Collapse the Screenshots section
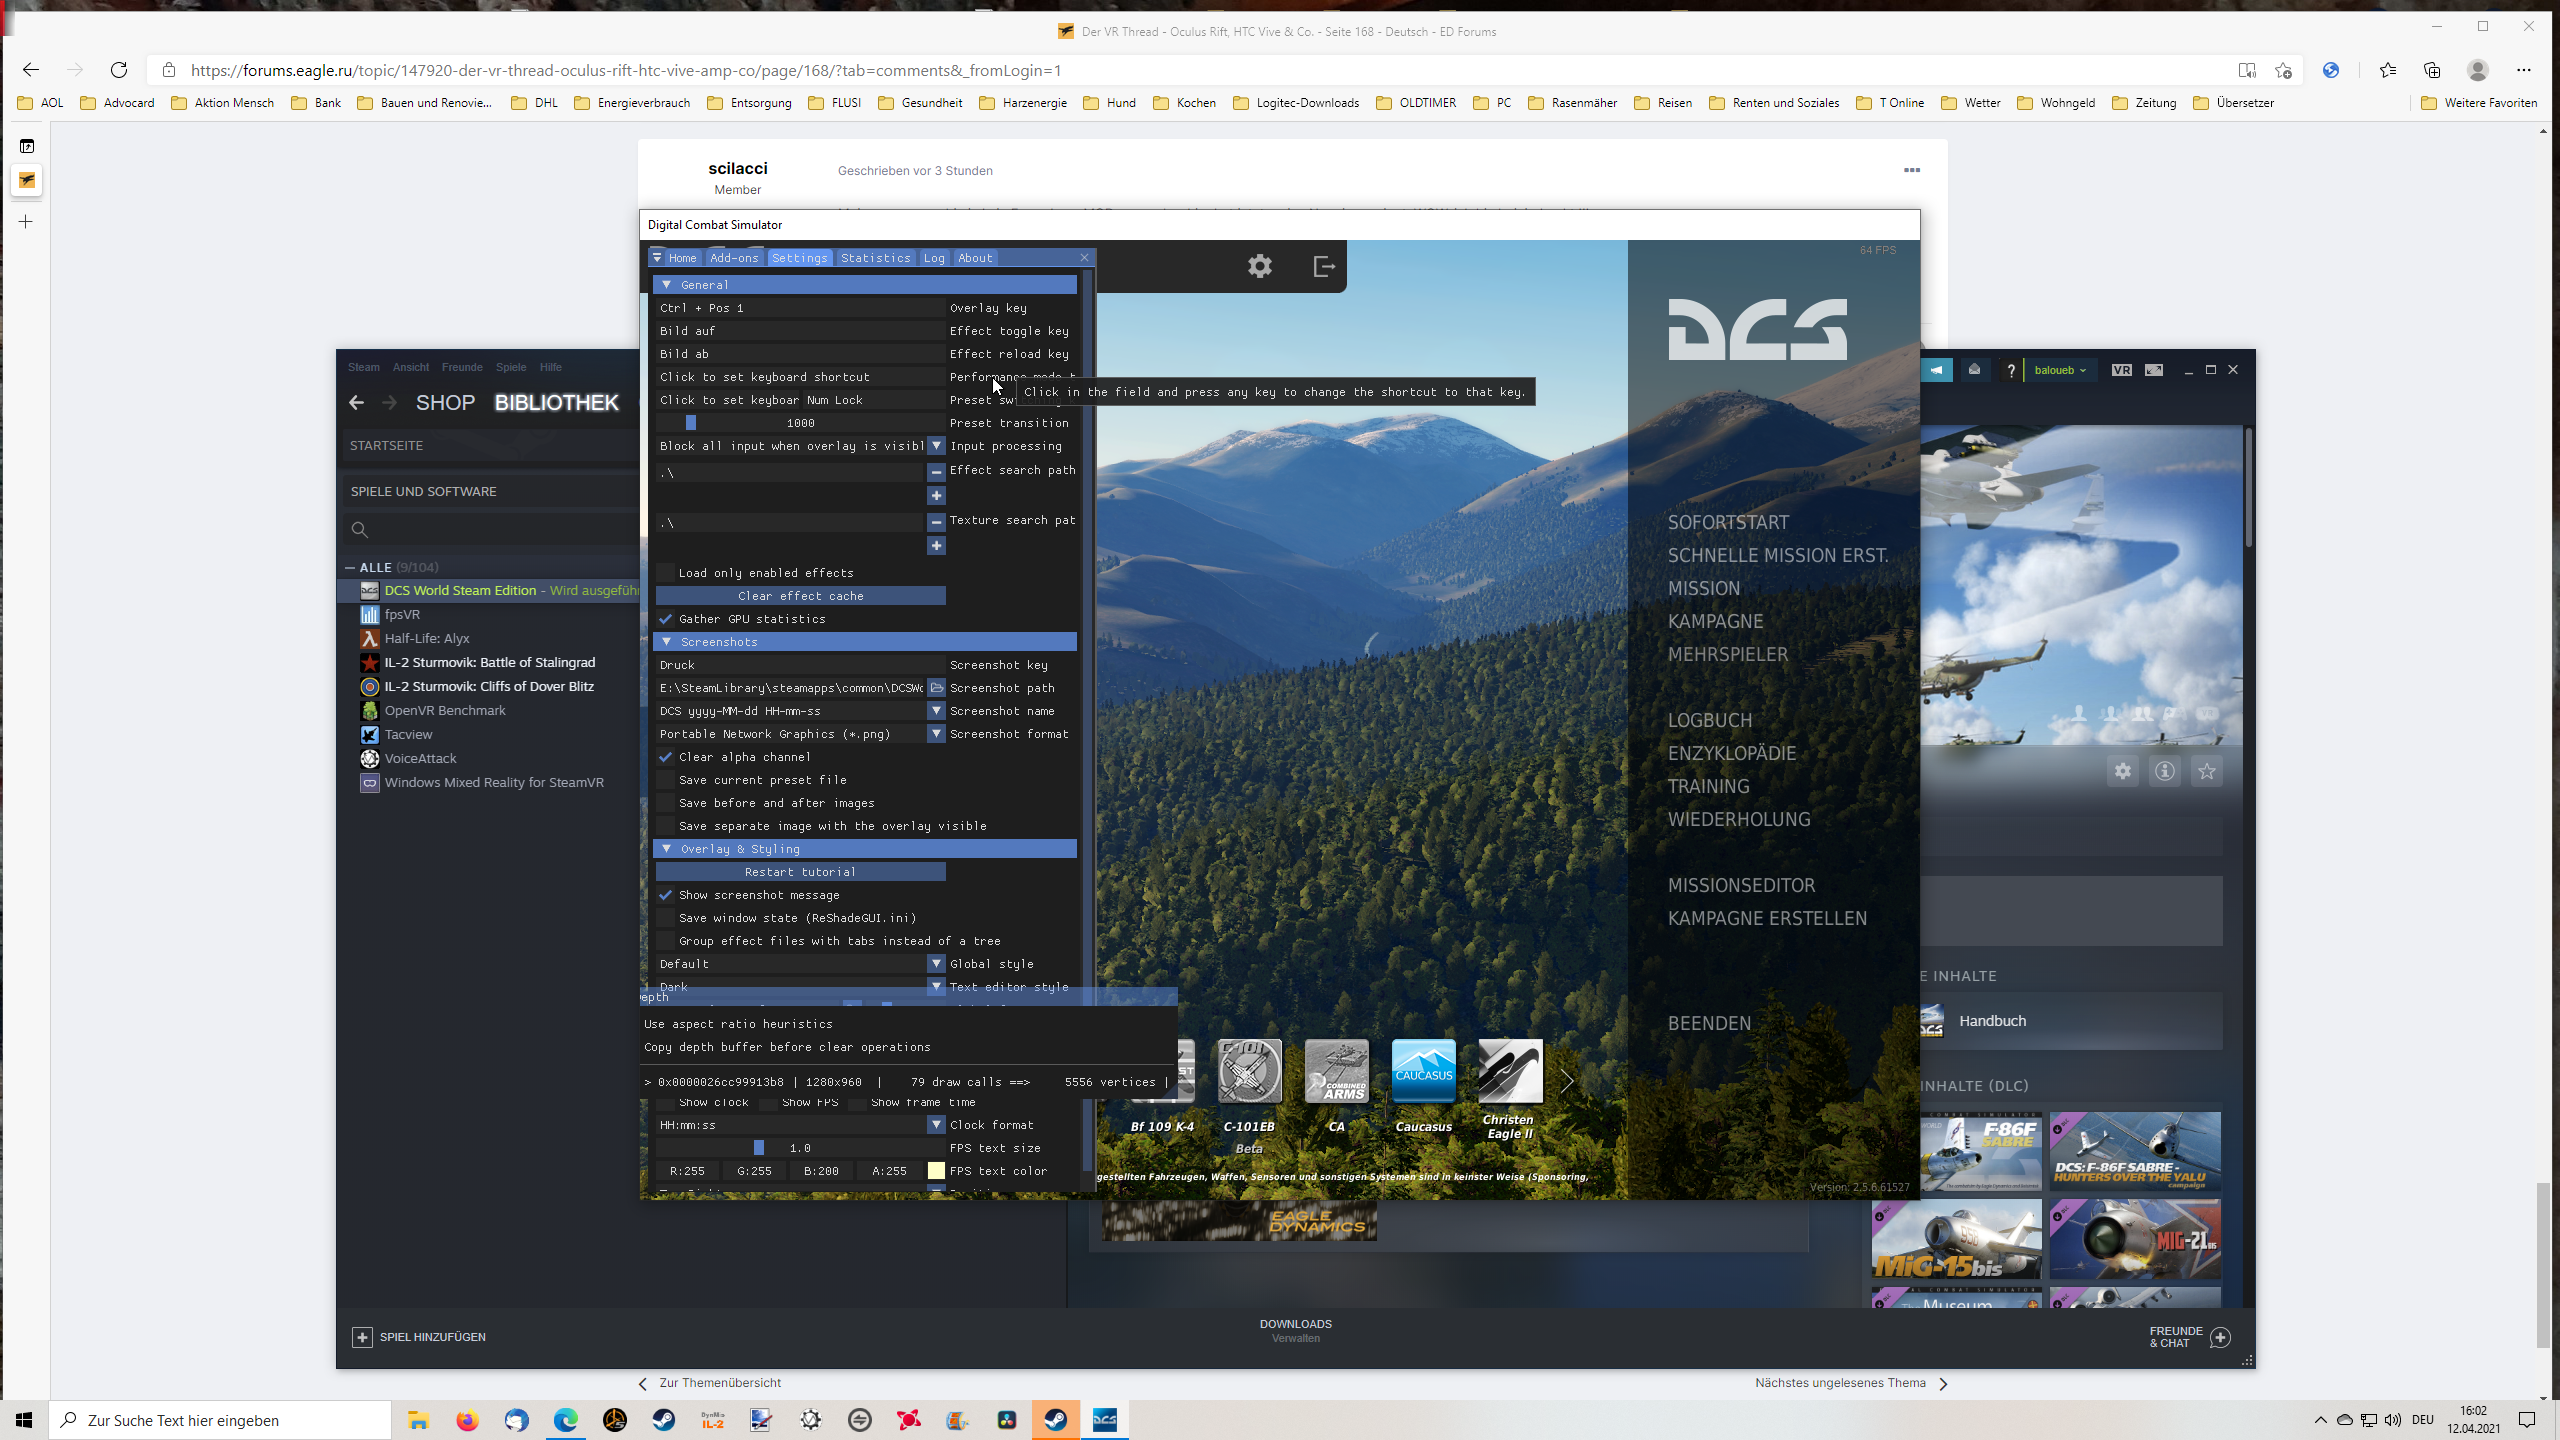The height and width of the screenshot is (1440, 2560). (667, 642)
